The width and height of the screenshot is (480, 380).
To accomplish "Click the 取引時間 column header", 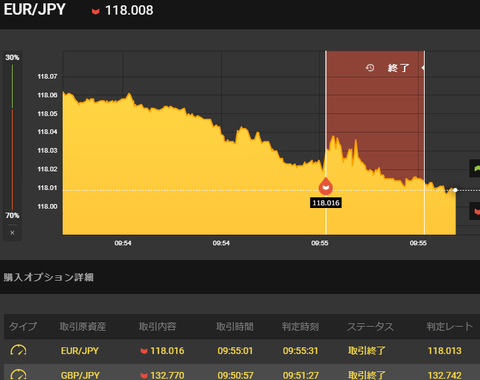I will (x=235, y=326).
